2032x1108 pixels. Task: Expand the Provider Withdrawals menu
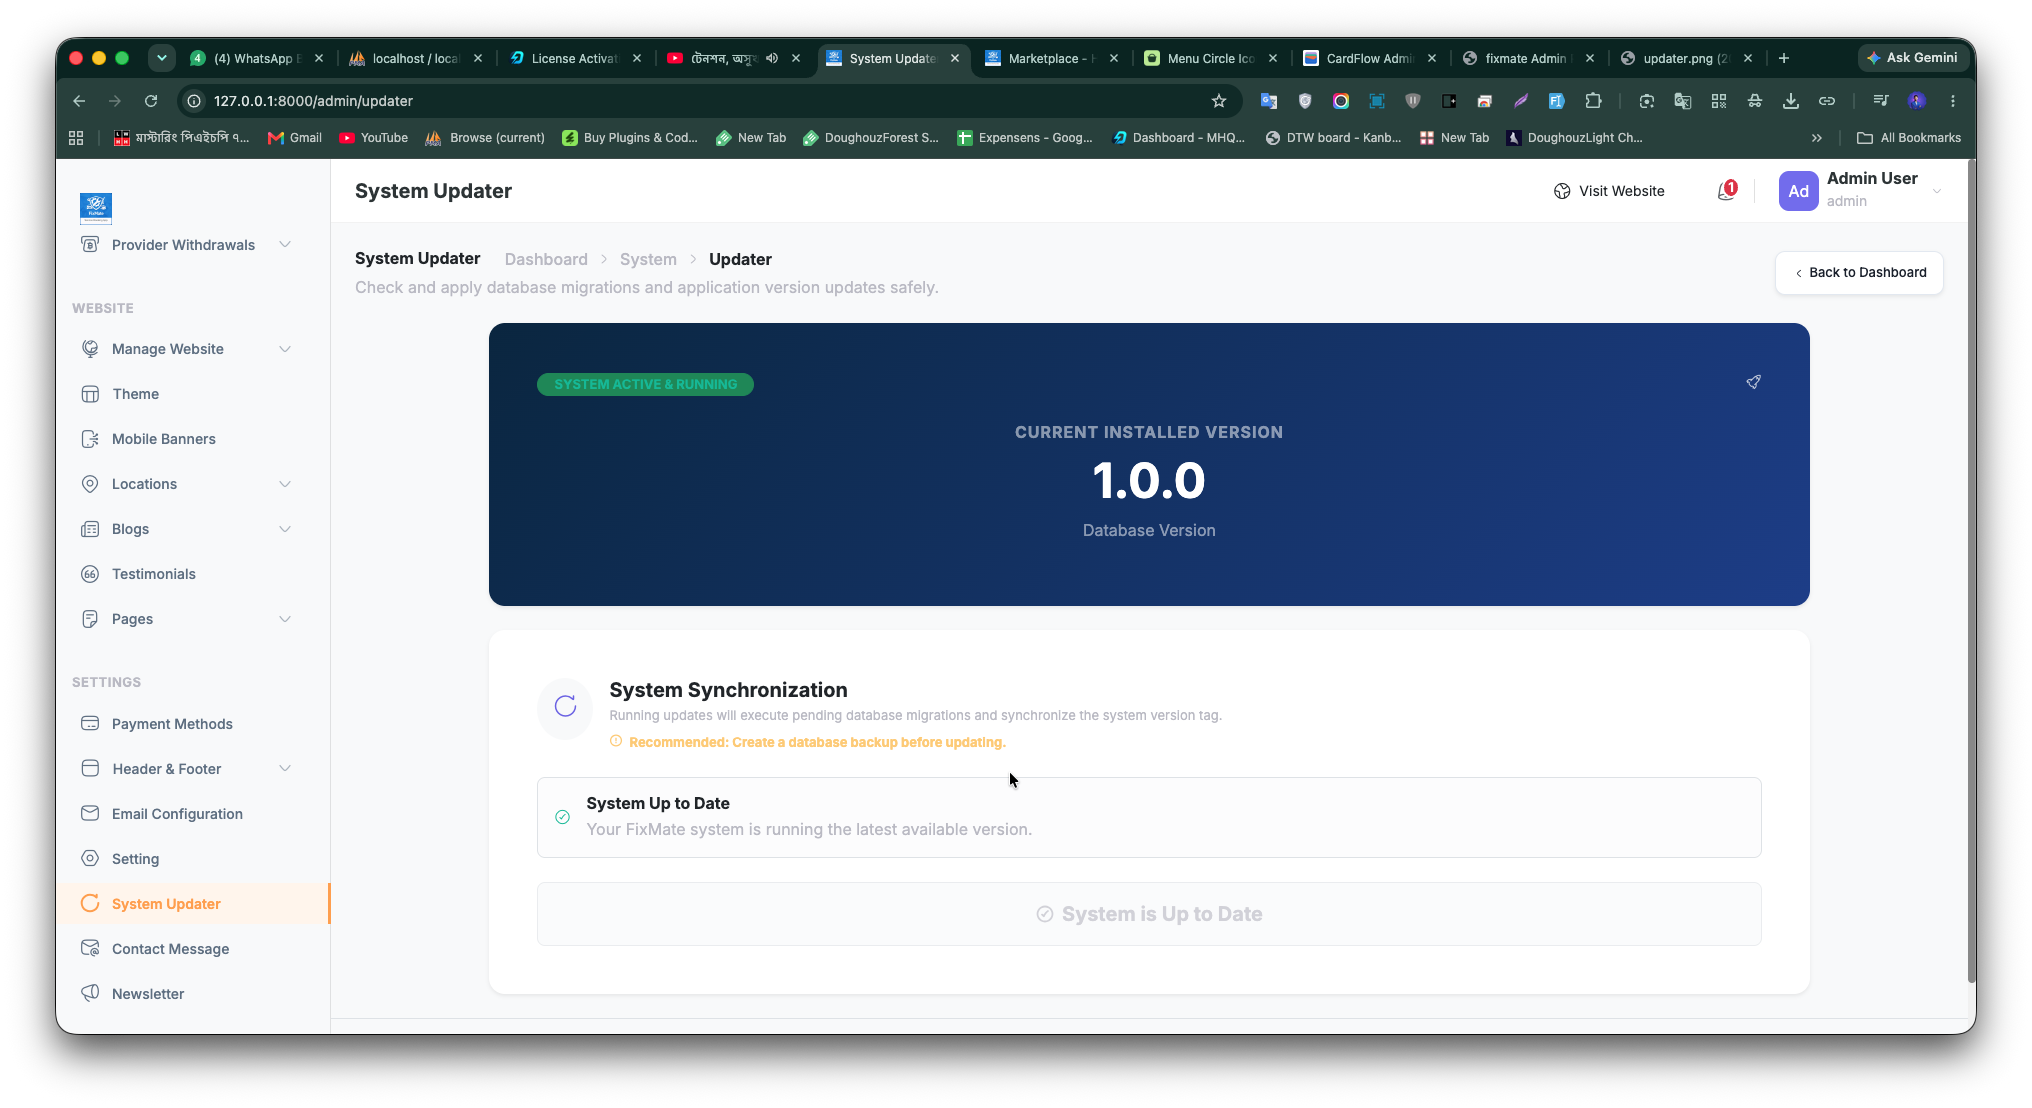point(285,245)
